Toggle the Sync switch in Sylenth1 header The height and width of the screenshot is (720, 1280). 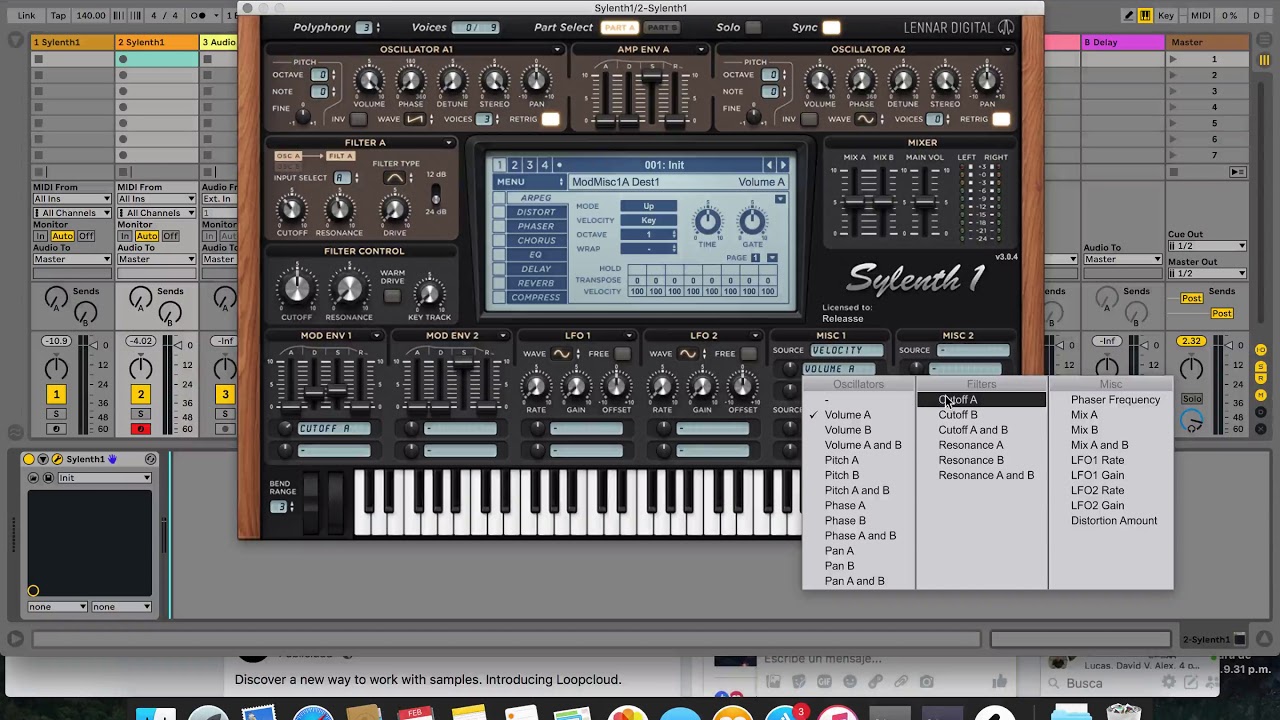pos(831,28)
